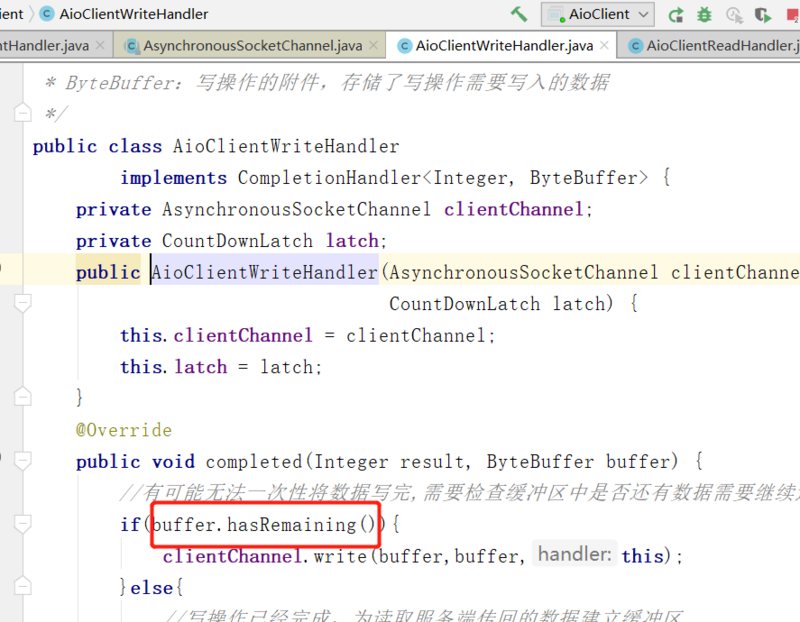Click the completed method name
This screenshot has height=622, width=800.
[x=254, y=462]
